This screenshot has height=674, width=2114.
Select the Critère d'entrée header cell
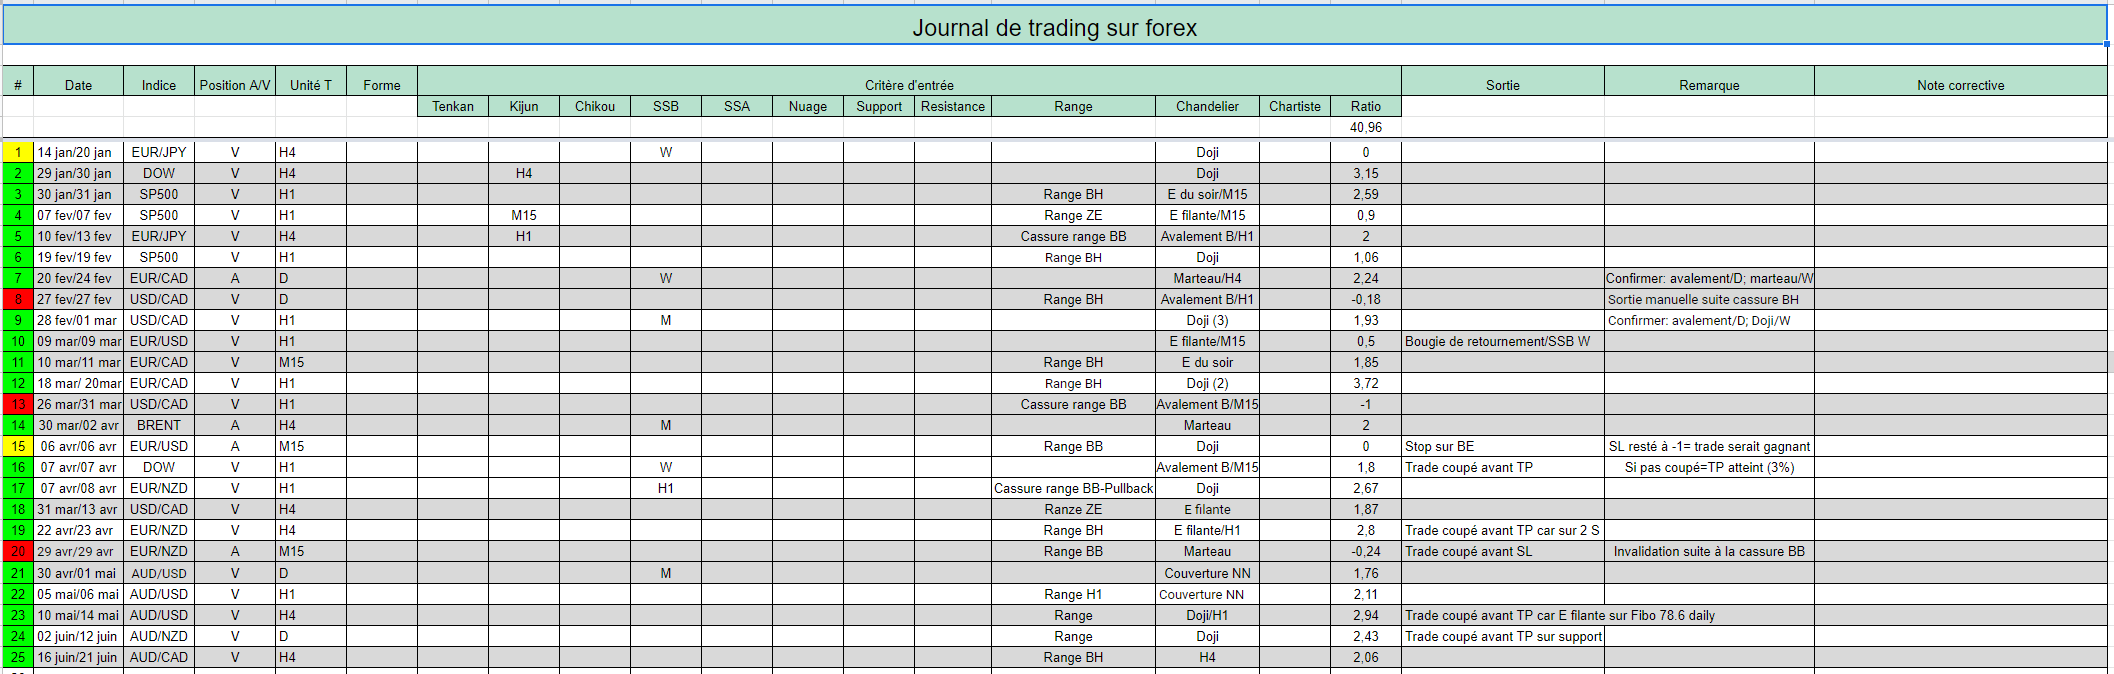coord(909,85)
